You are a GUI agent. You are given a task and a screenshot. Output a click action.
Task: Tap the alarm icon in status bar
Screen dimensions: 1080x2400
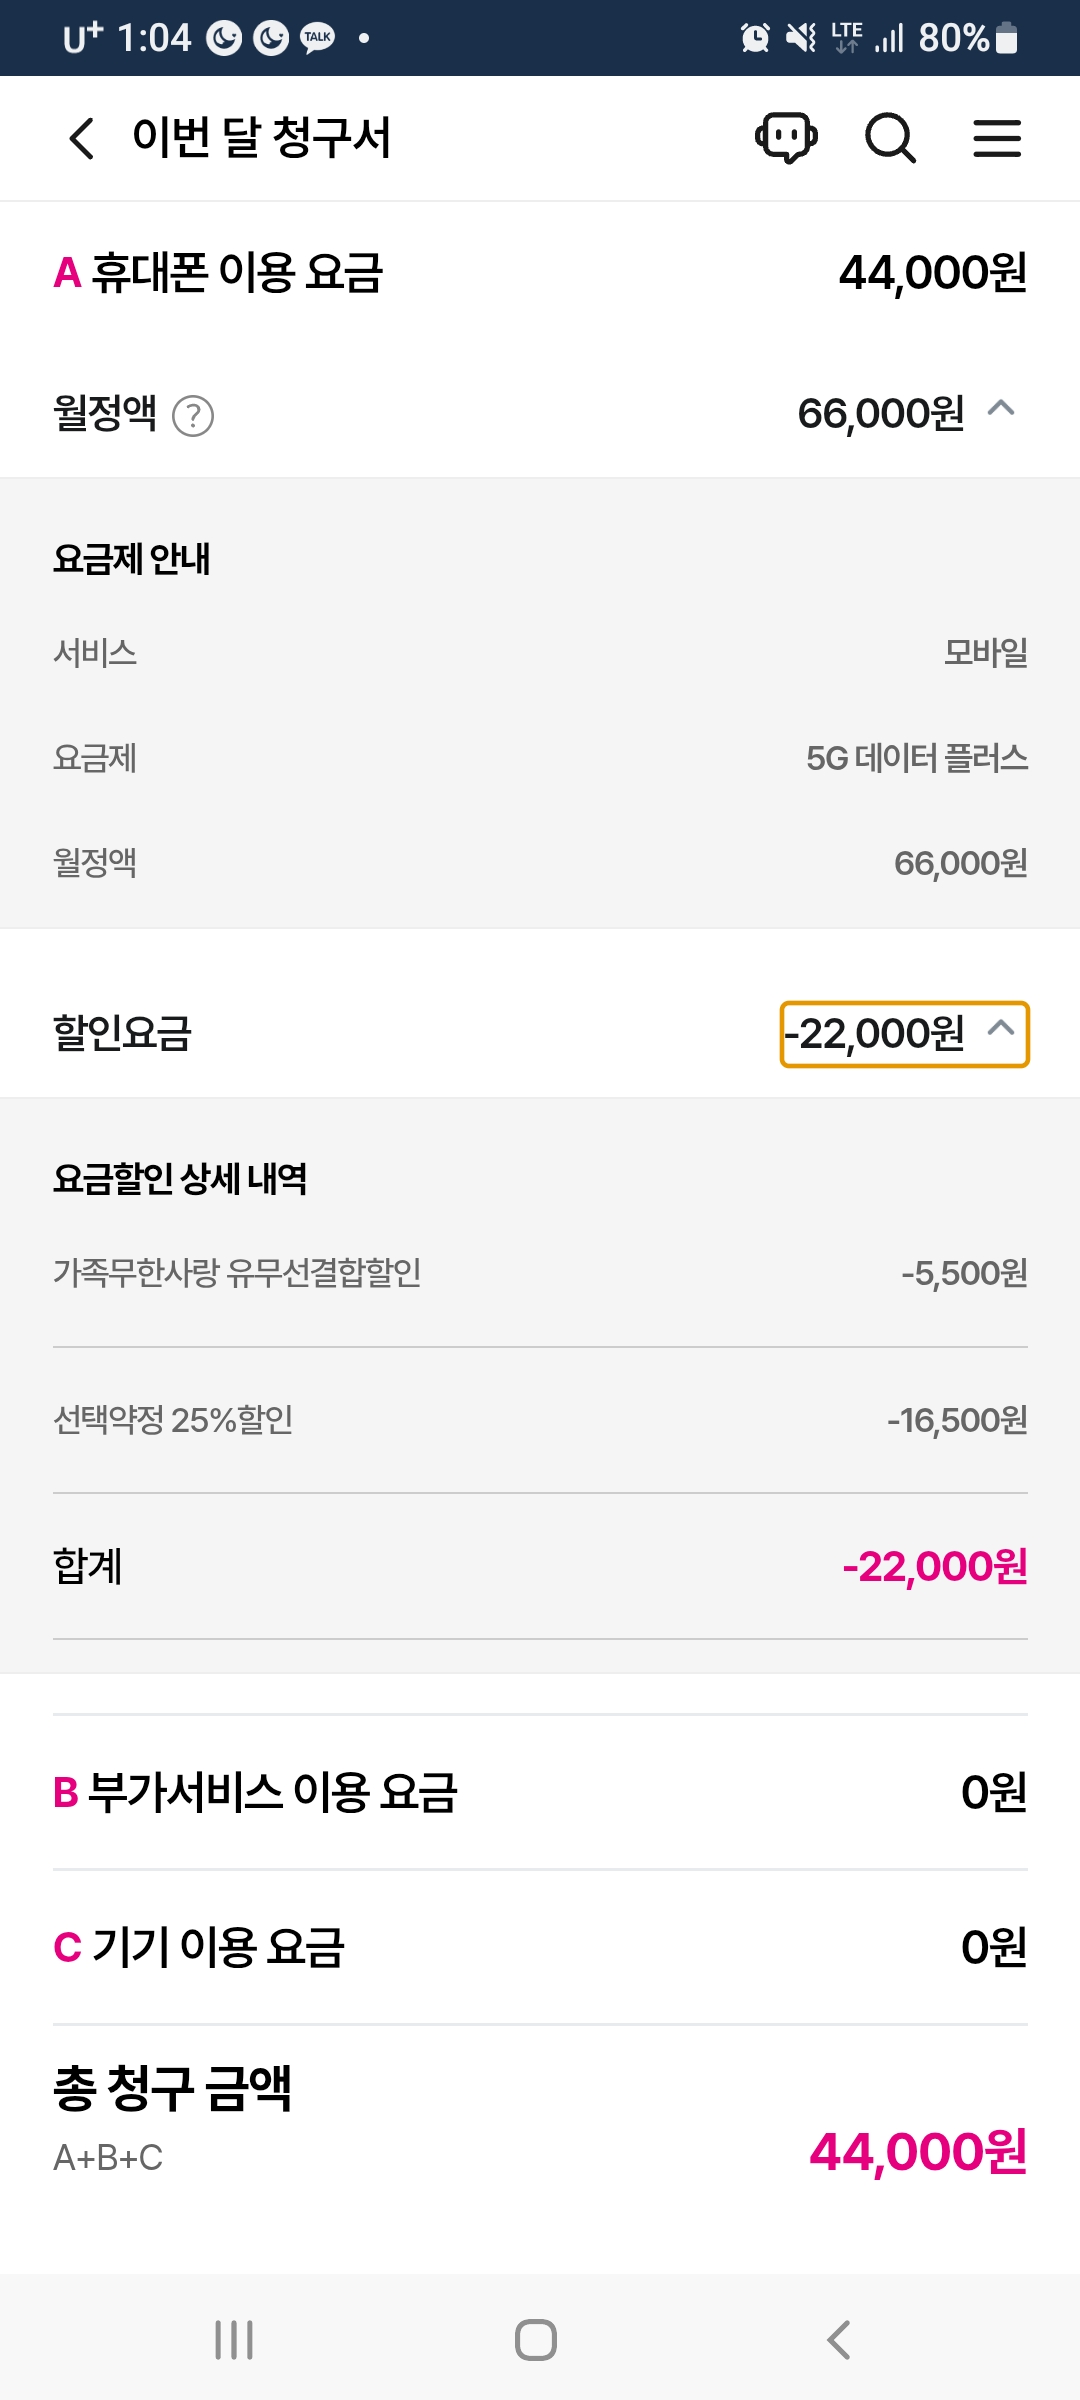click(x=755, y=38)
